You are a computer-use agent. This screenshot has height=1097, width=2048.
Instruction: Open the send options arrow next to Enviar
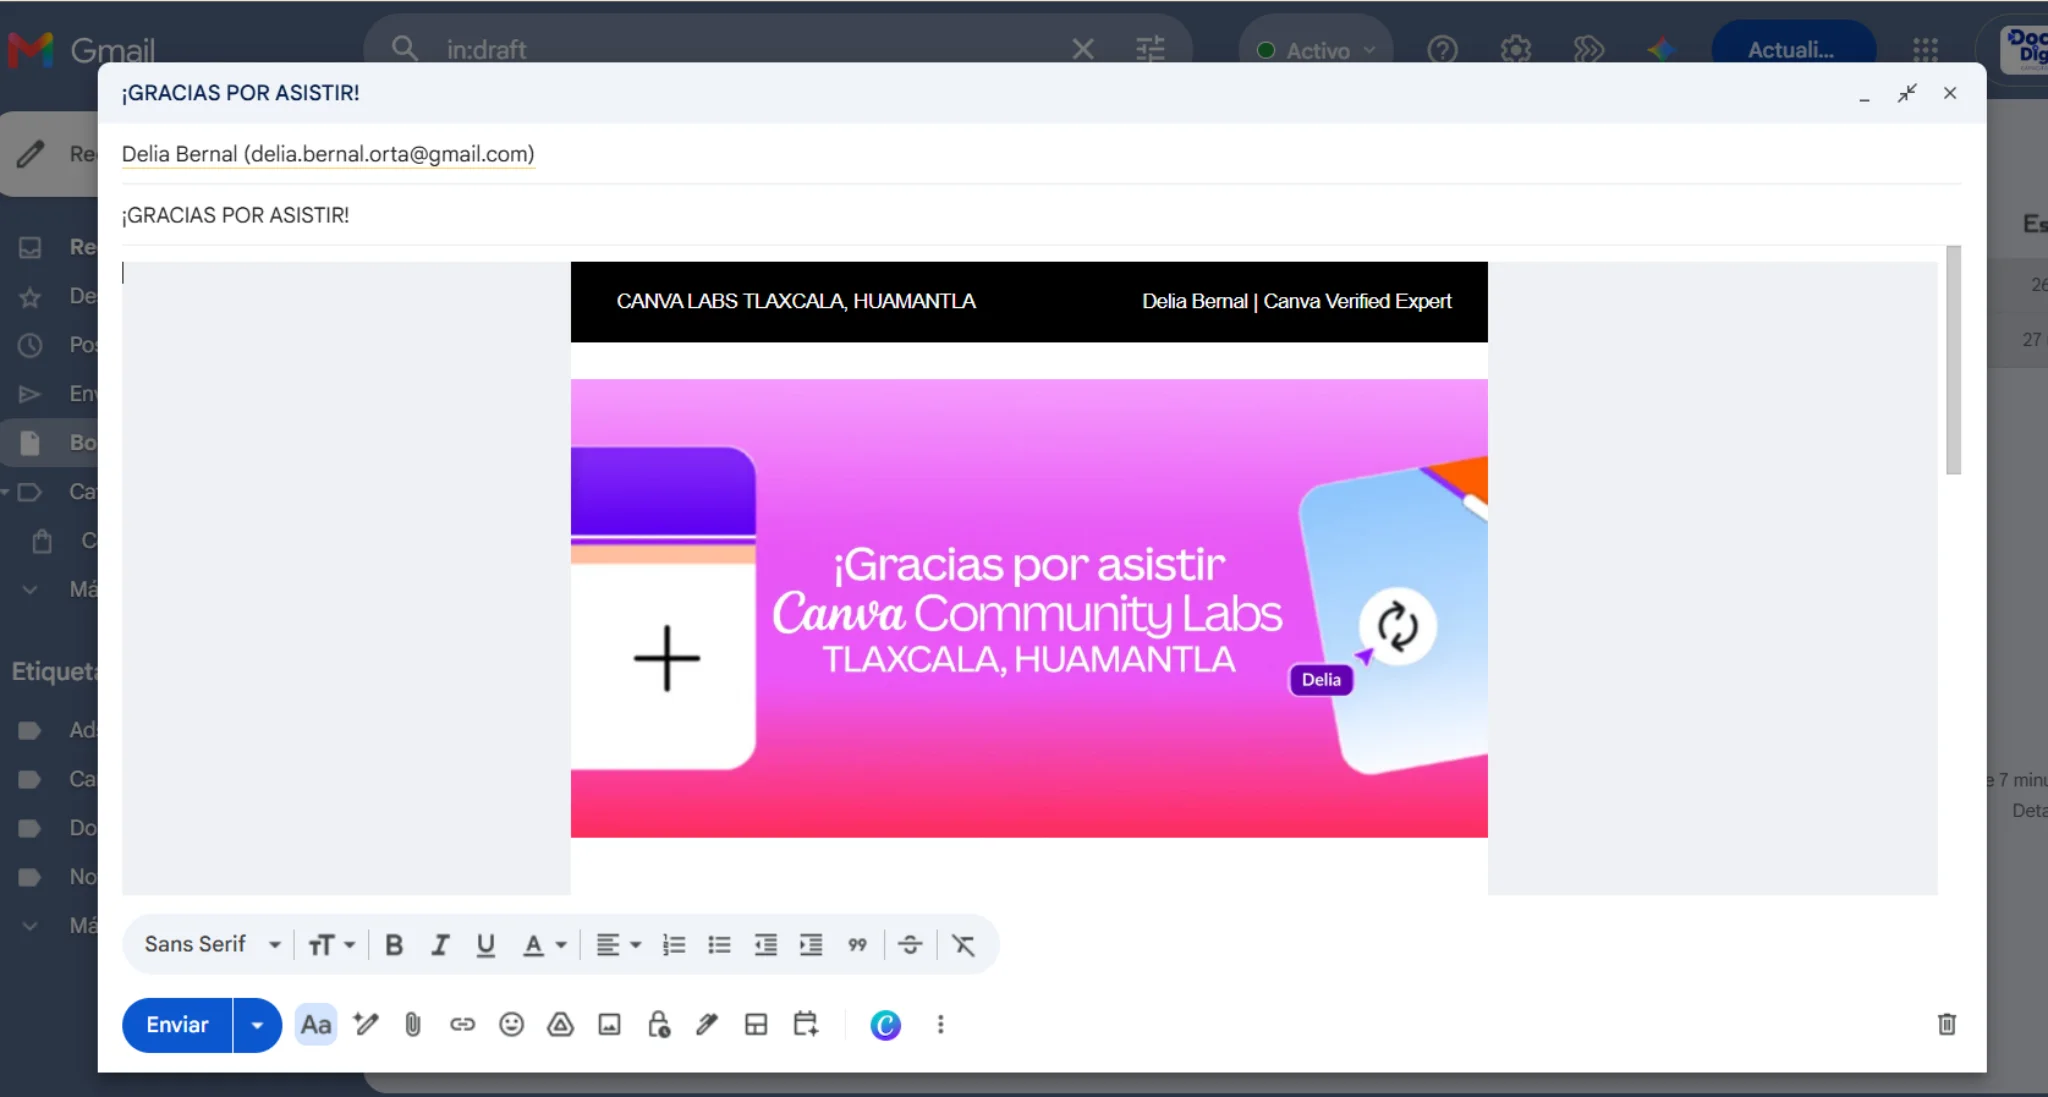pyautogui.click(x=258, y=1025)
